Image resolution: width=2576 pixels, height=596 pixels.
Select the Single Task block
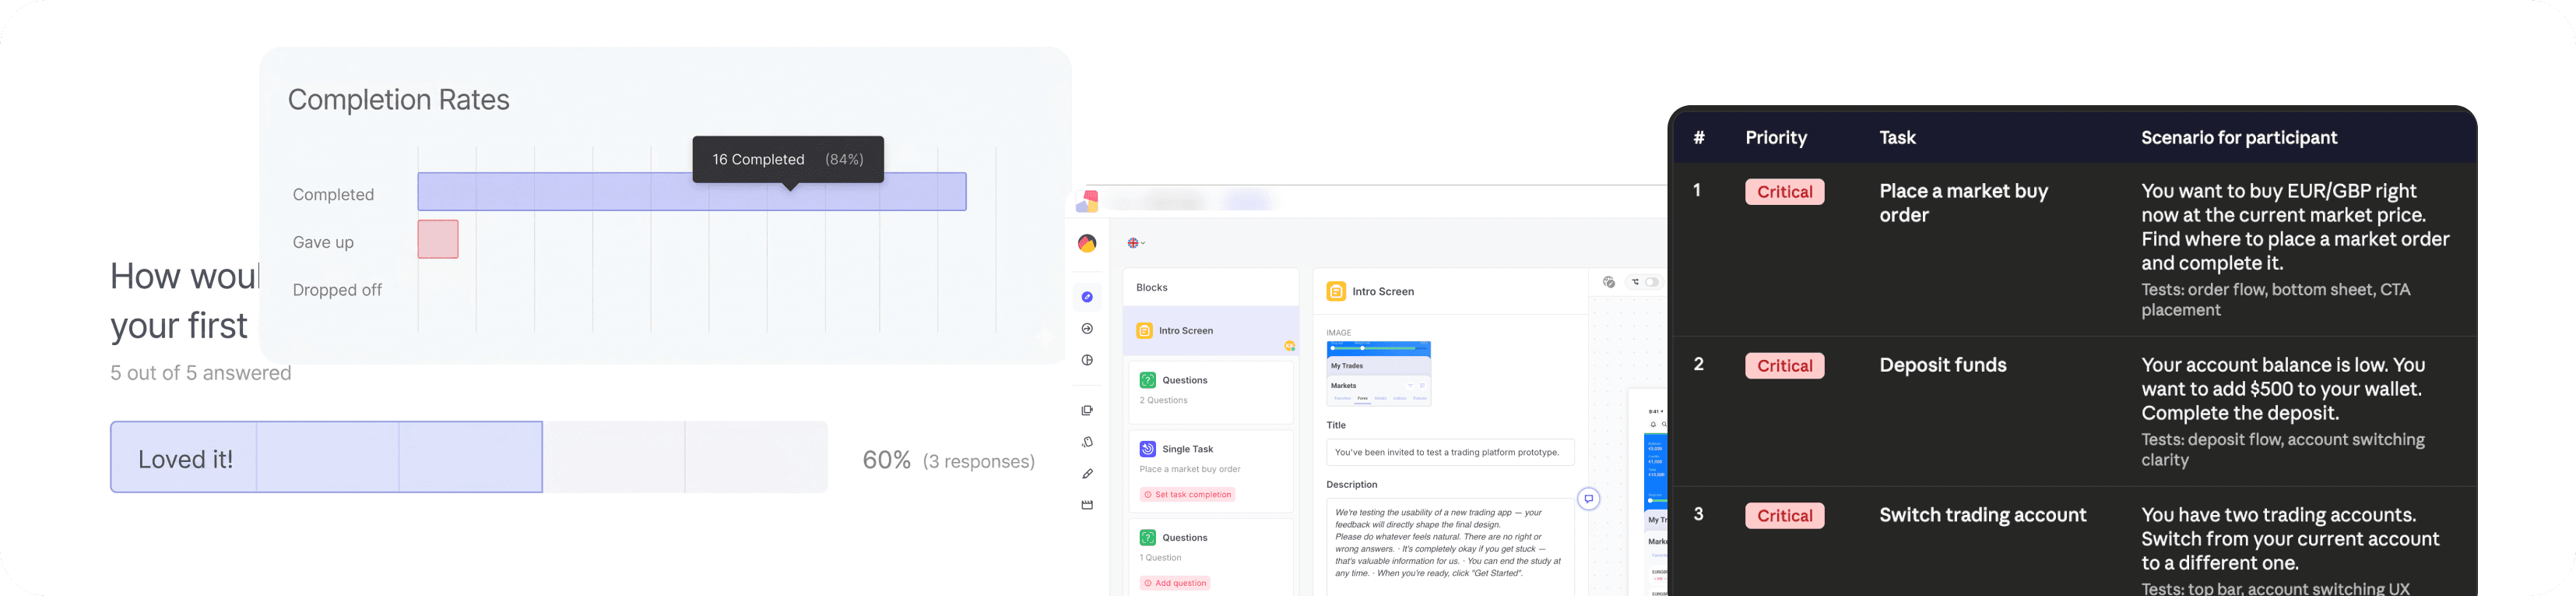click(x=1211, y=471)
